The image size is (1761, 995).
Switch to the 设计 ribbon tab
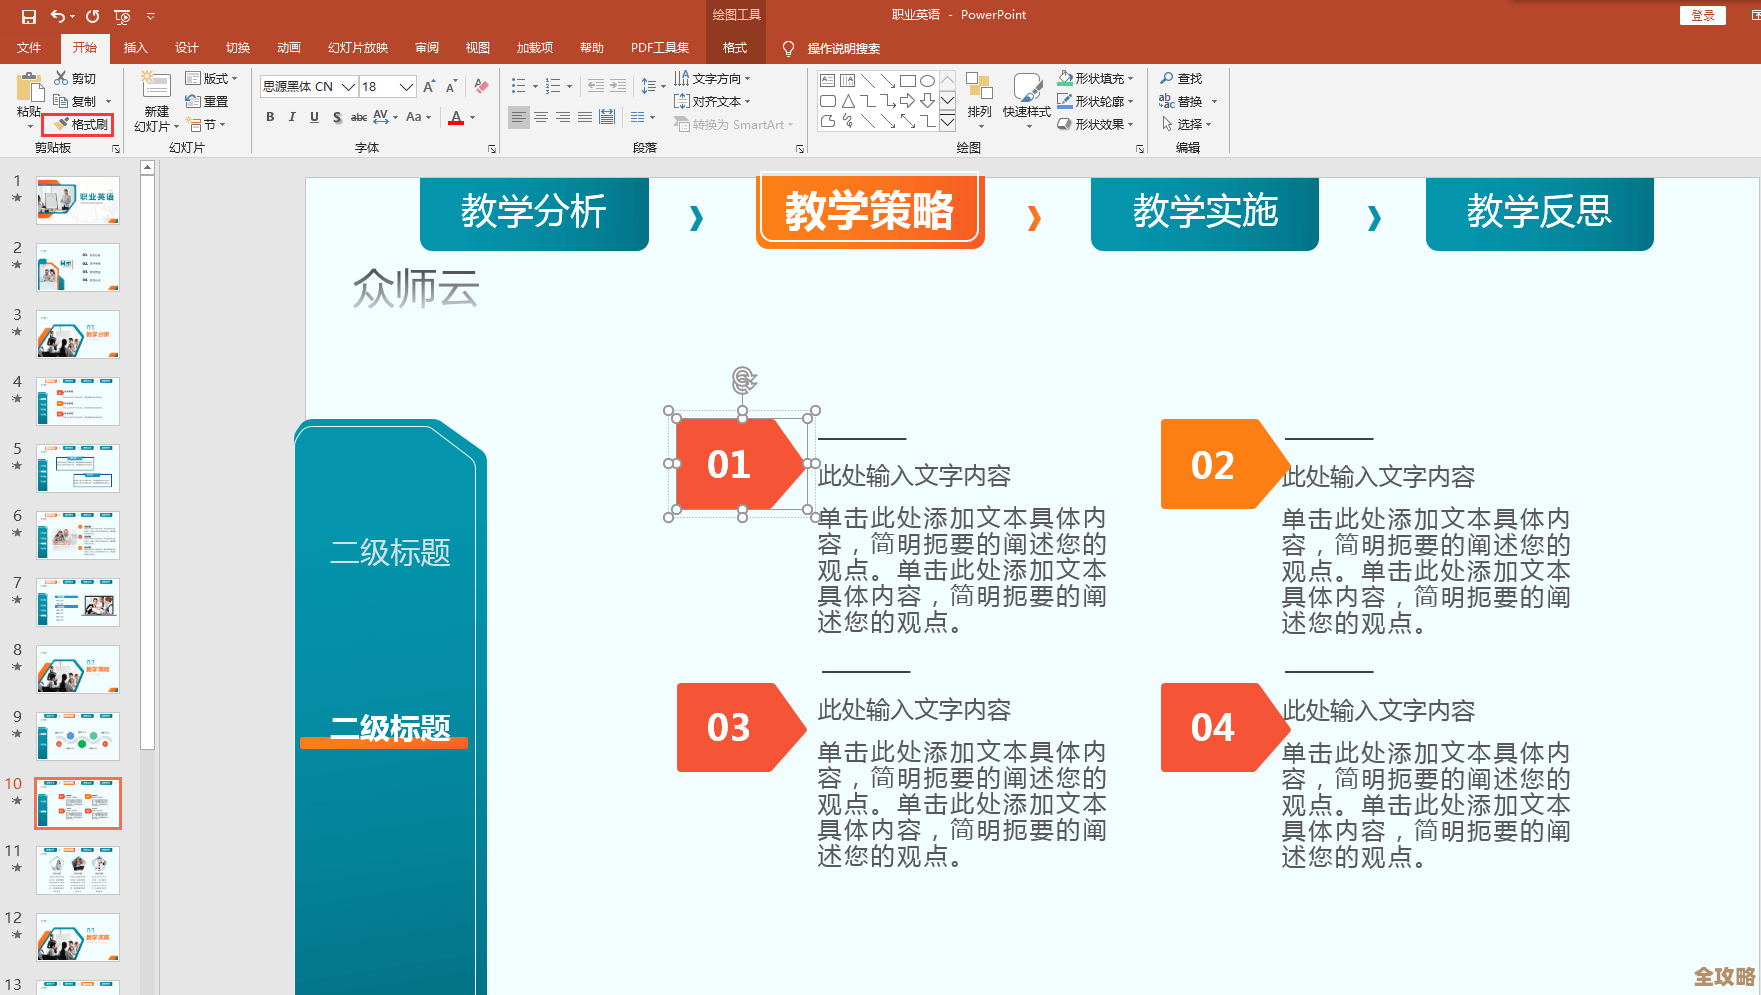(186, 47)
